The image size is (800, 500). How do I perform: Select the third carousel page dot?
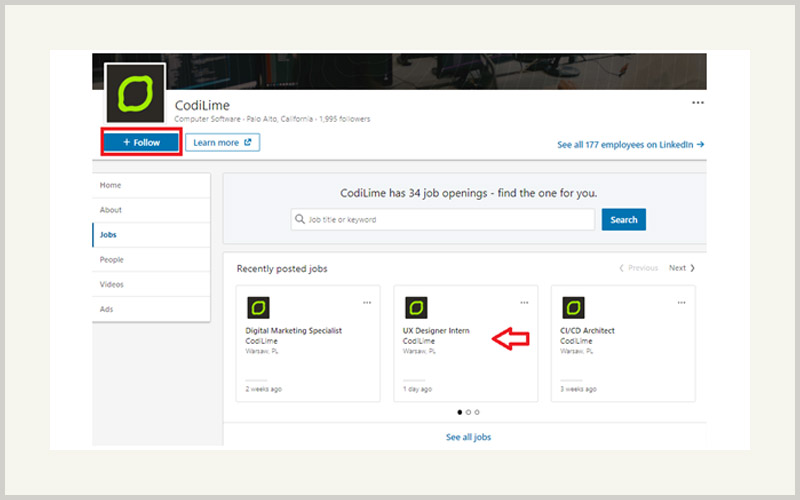(477, 412)
